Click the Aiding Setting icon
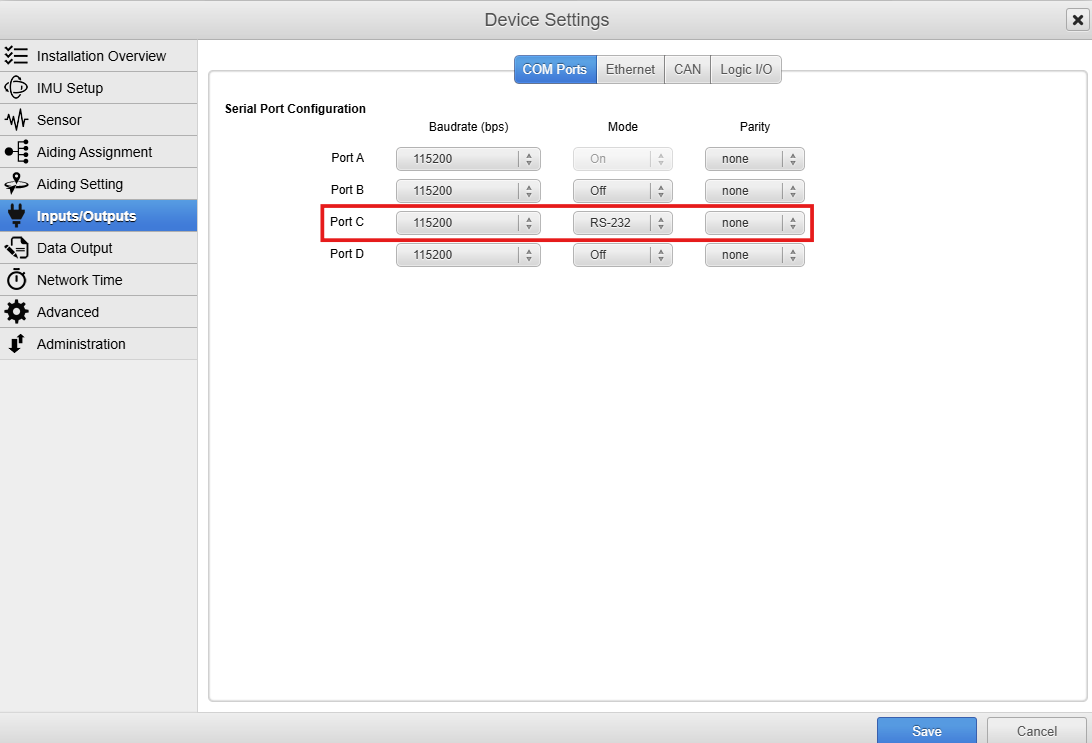Screen dimensions: 1092x743 tap(16, 184)
